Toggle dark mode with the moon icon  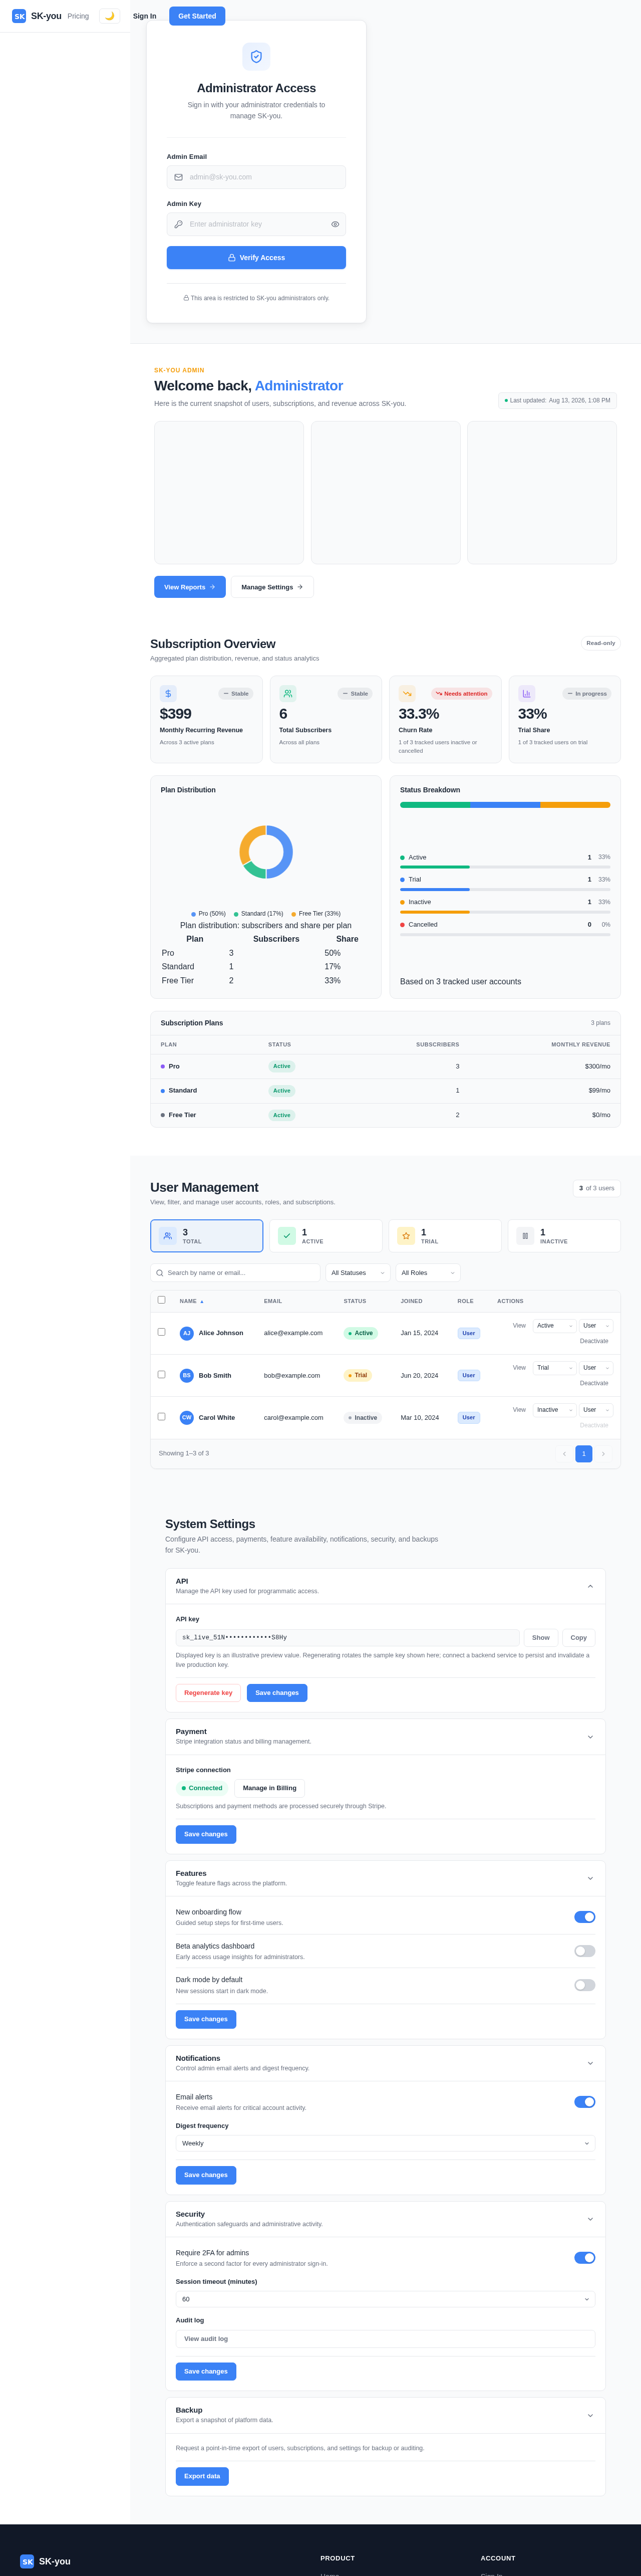pyautogui.click(x=109, y=16)
